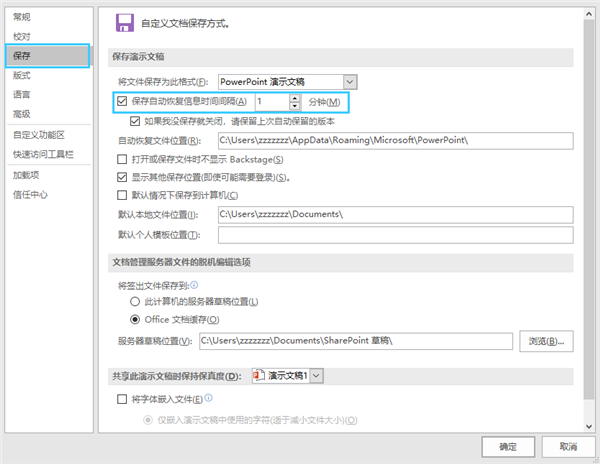Open the 版式 options category

point(22,75)
